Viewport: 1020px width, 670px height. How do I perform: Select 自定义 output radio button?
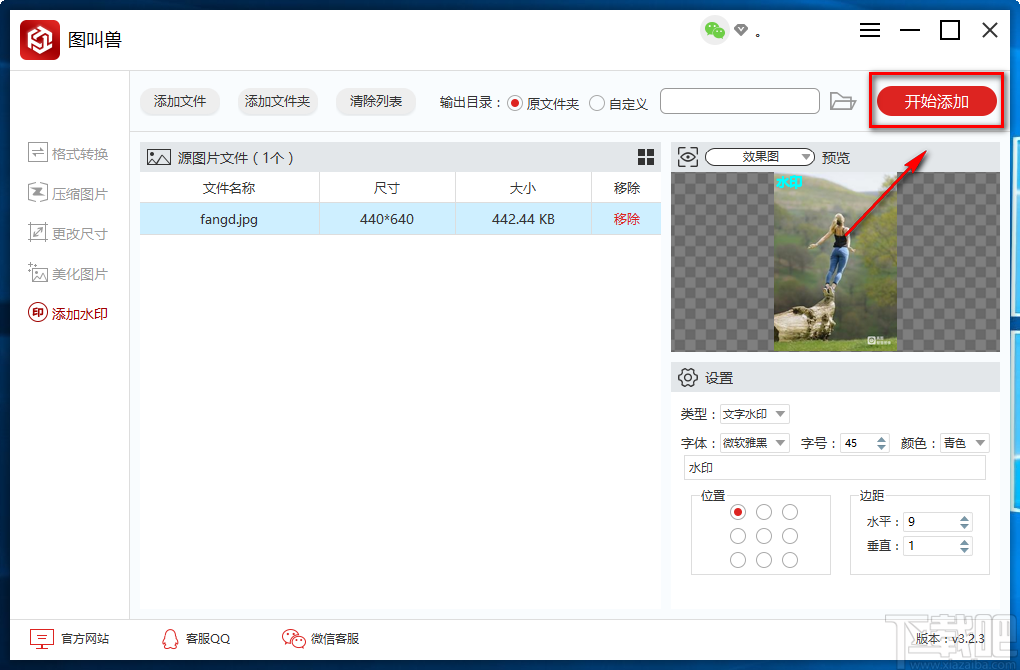(597, 103)
